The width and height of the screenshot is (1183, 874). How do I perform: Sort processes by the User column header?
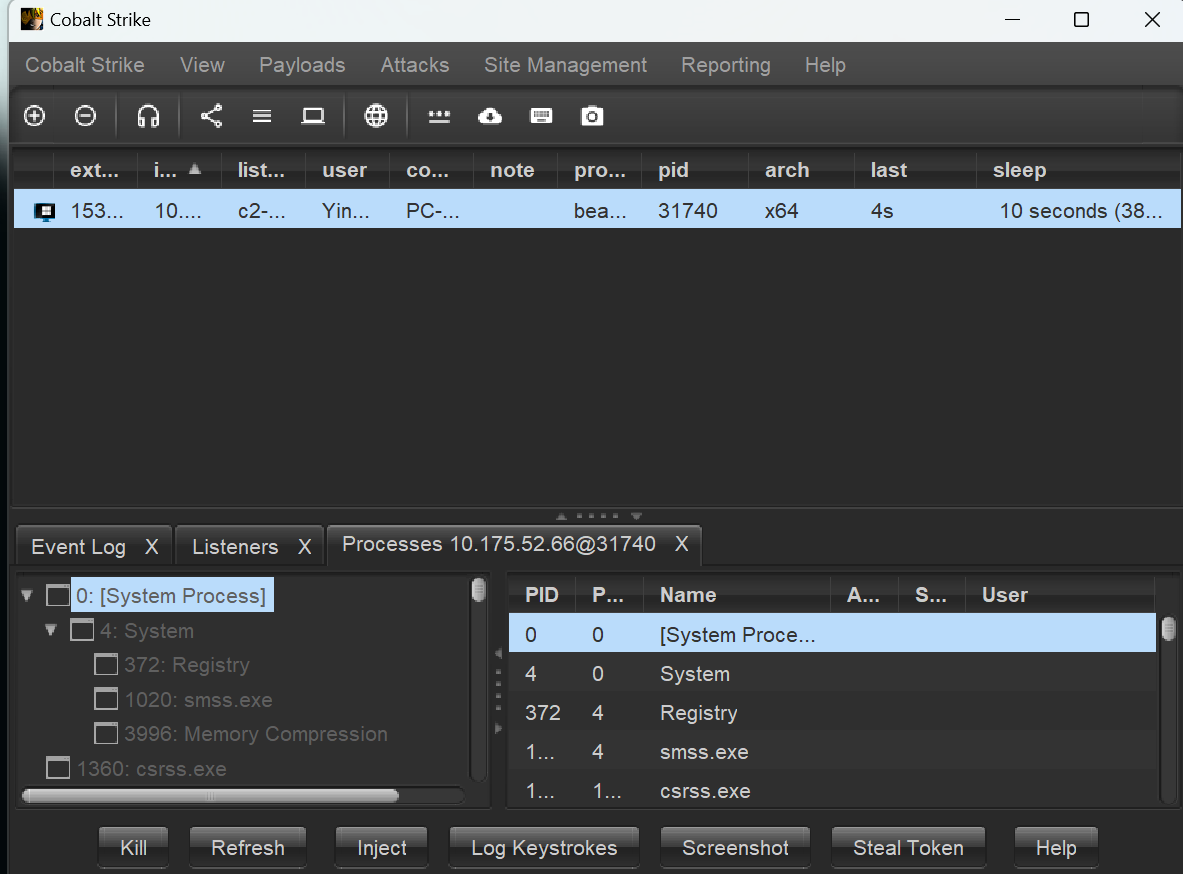pos(1060,595)
